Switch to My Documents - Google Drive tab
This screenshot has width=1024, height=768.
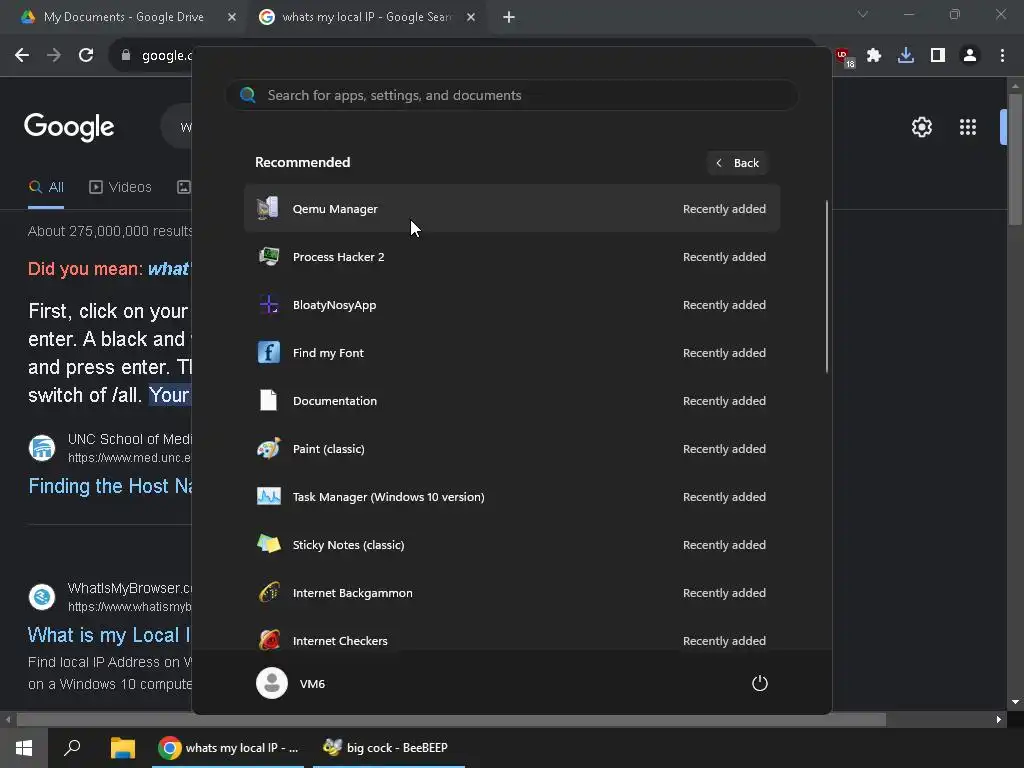coord(122,17)
